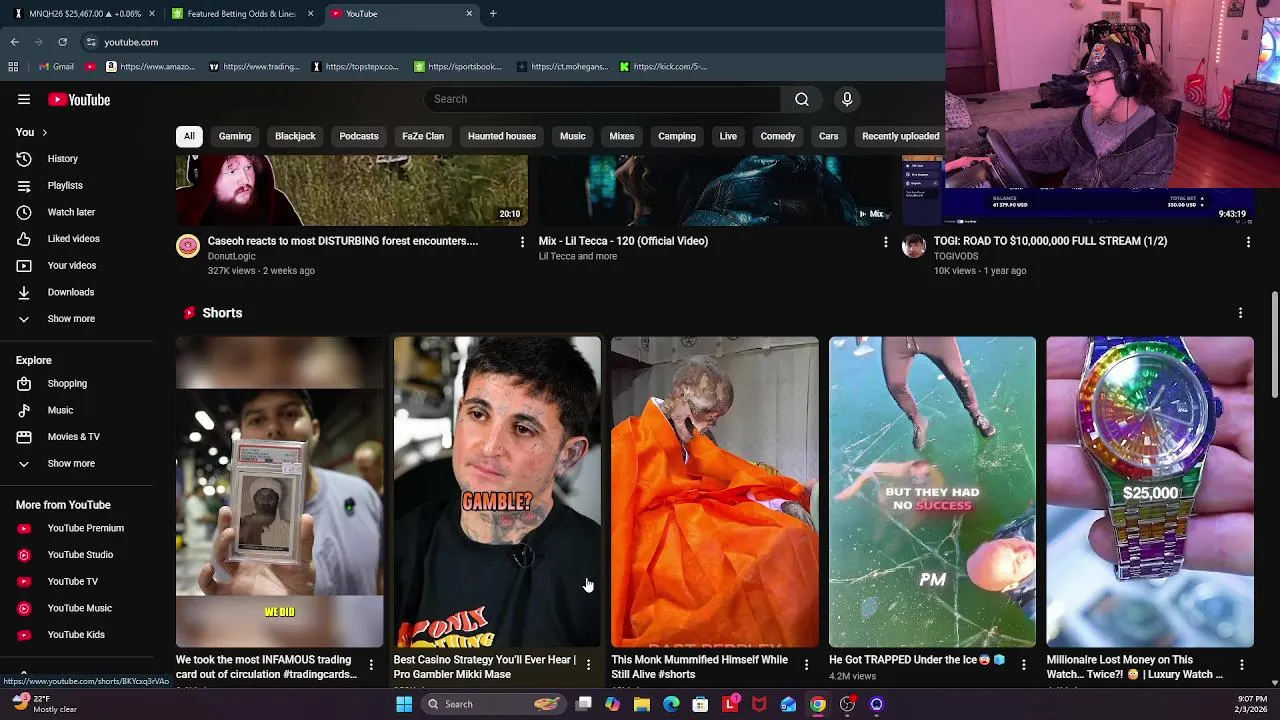Select the Mixes filter chip

pos(622,136)
